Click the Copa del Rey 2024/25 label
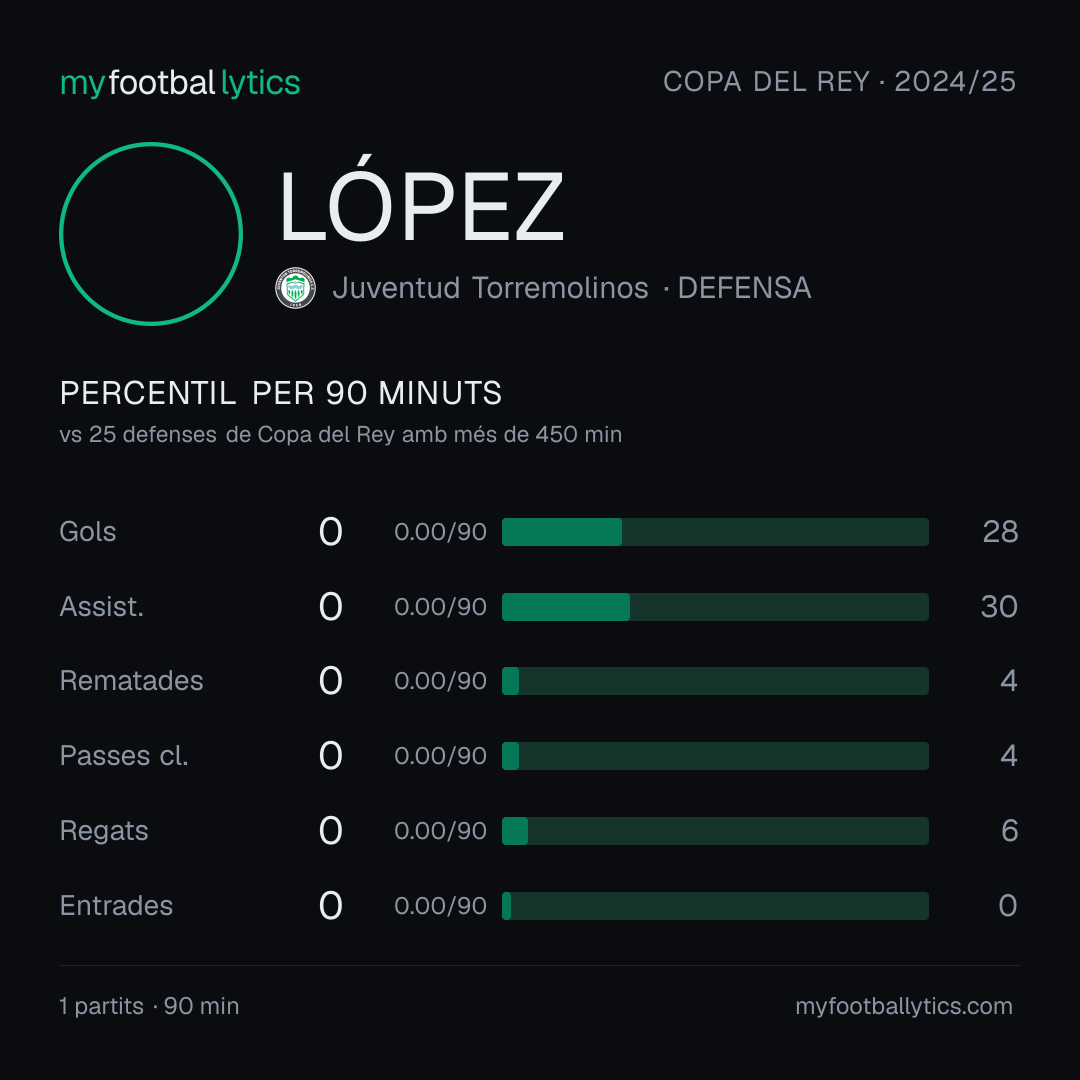This screenshot has height=1080, width=1080. pos(839,82)
